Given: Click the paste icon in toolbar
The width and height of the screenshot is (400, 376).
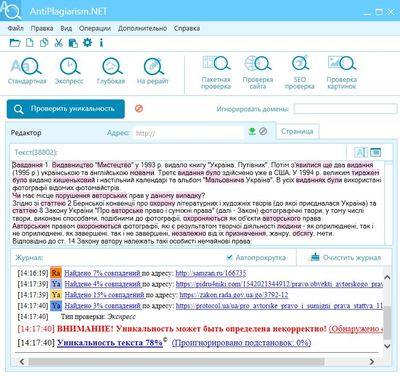Looking at the screenshot, I should click(x=73, y=43).
